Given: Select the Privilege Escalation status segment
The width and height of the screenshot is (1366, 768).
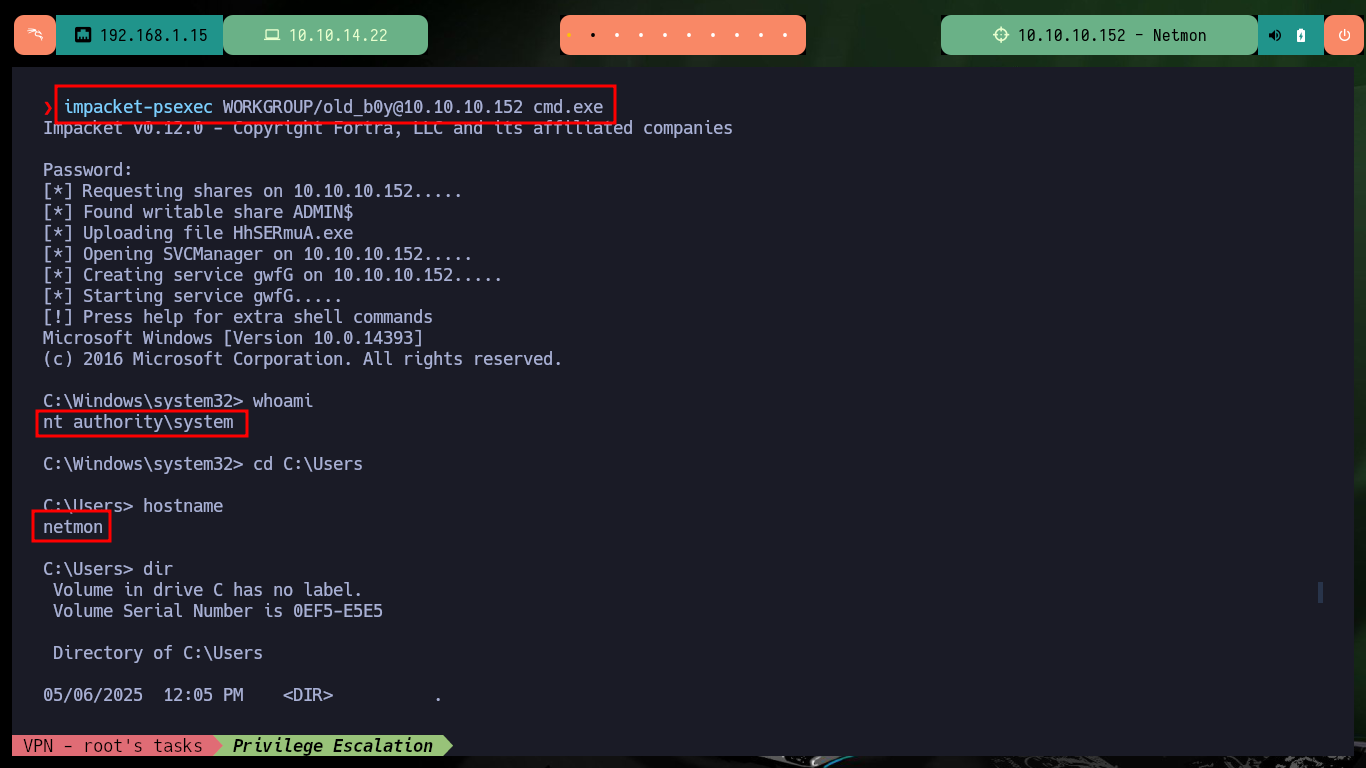Looking at the screenshot, I should point(333,745).
